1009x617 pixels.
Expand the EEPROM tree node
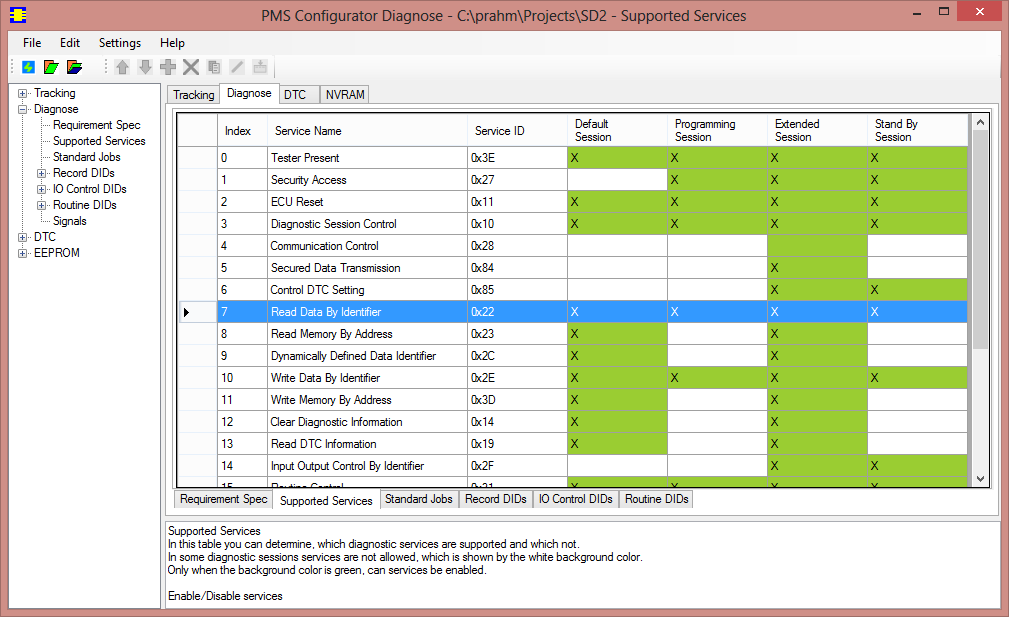[x=22, y=252]
